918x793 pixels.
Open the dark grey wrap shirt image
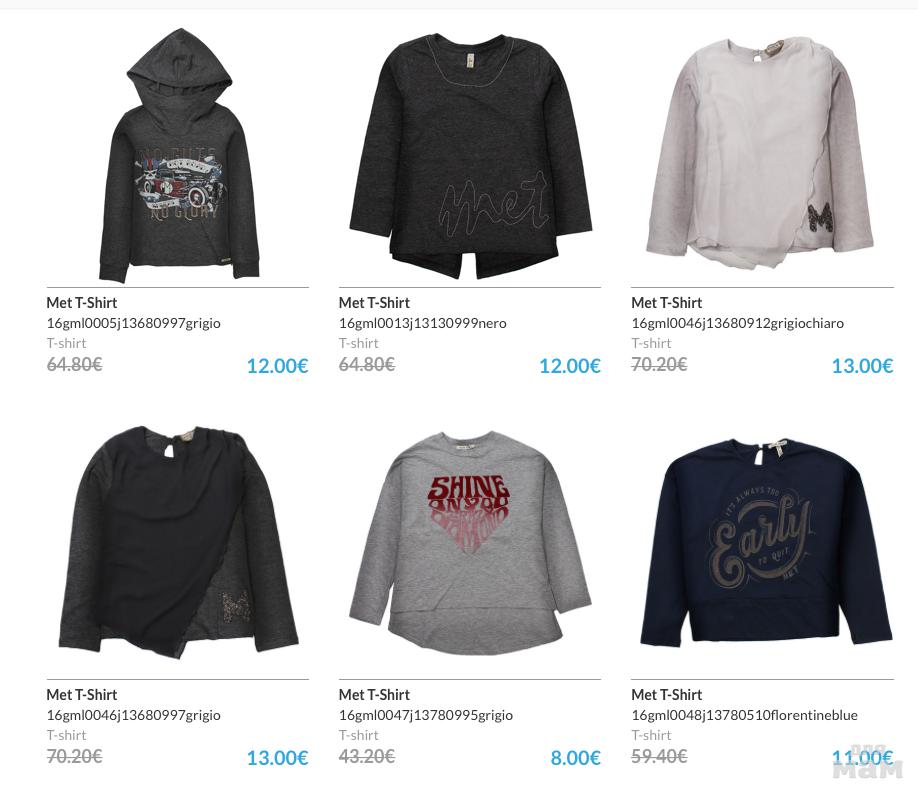point(179,542)
